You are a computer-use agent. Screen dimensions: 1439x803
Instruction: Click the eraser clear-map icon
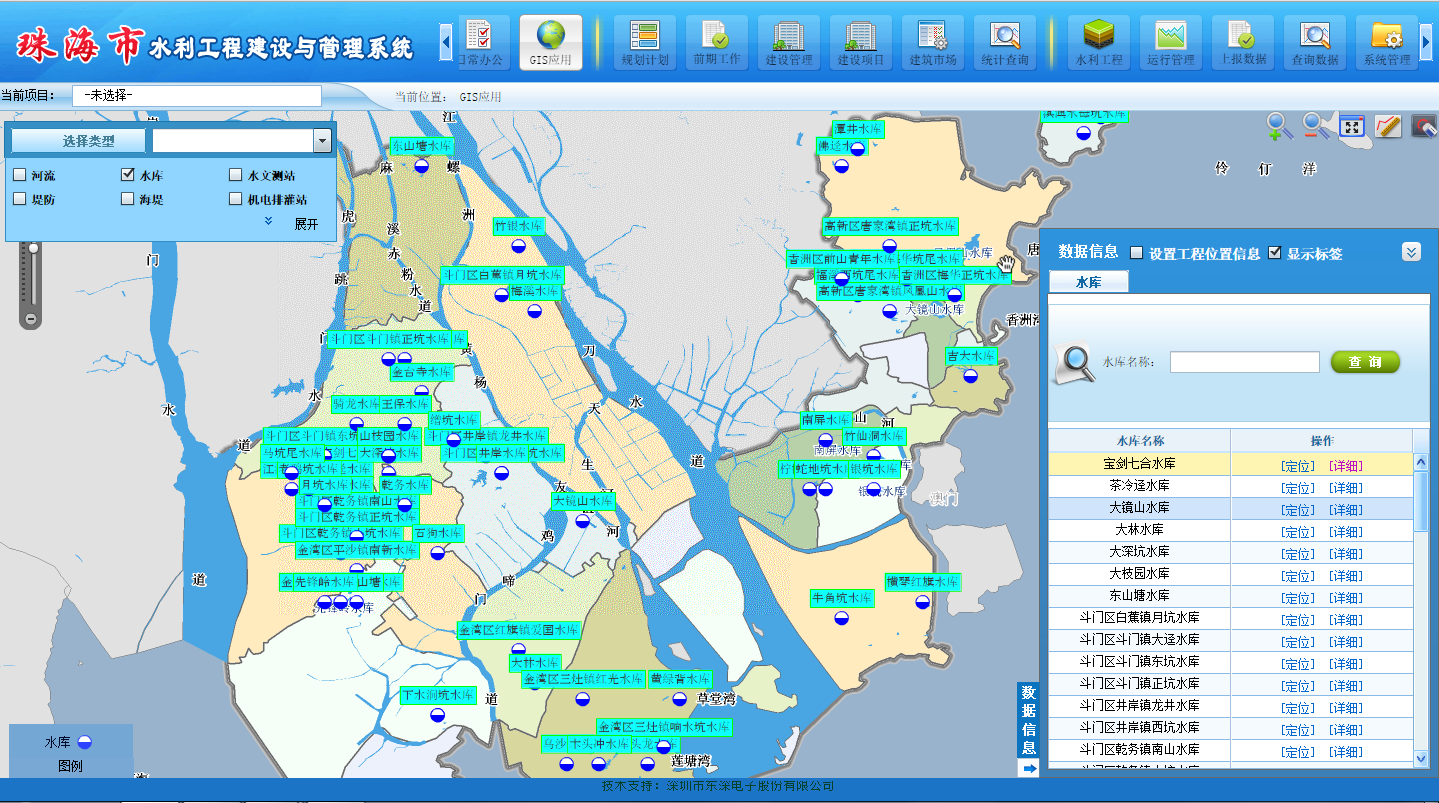coord(1424,126)
